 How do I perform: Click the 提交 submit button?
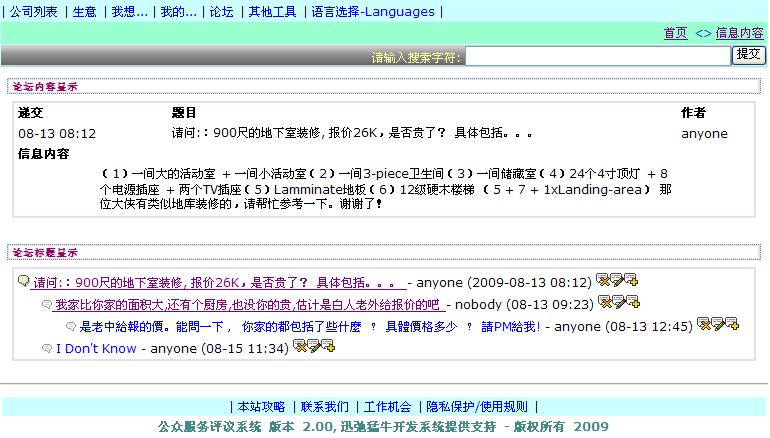pos(748,55)
